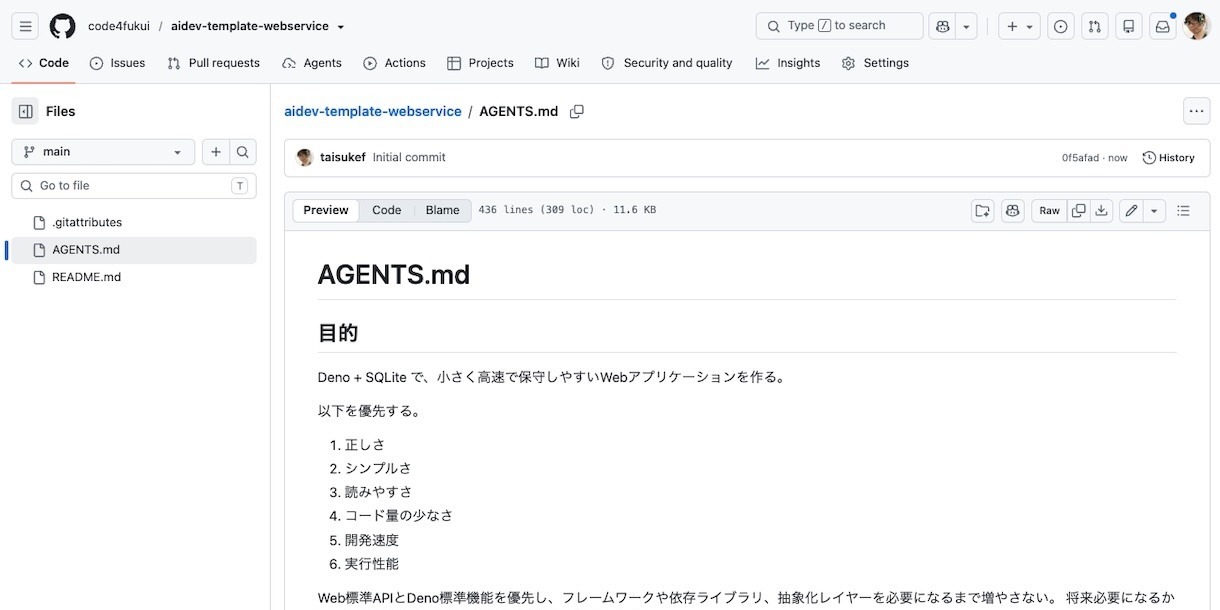The image size is (1220, 610).
Task: Open the Security and quality tab
Action: pos(667,63)
